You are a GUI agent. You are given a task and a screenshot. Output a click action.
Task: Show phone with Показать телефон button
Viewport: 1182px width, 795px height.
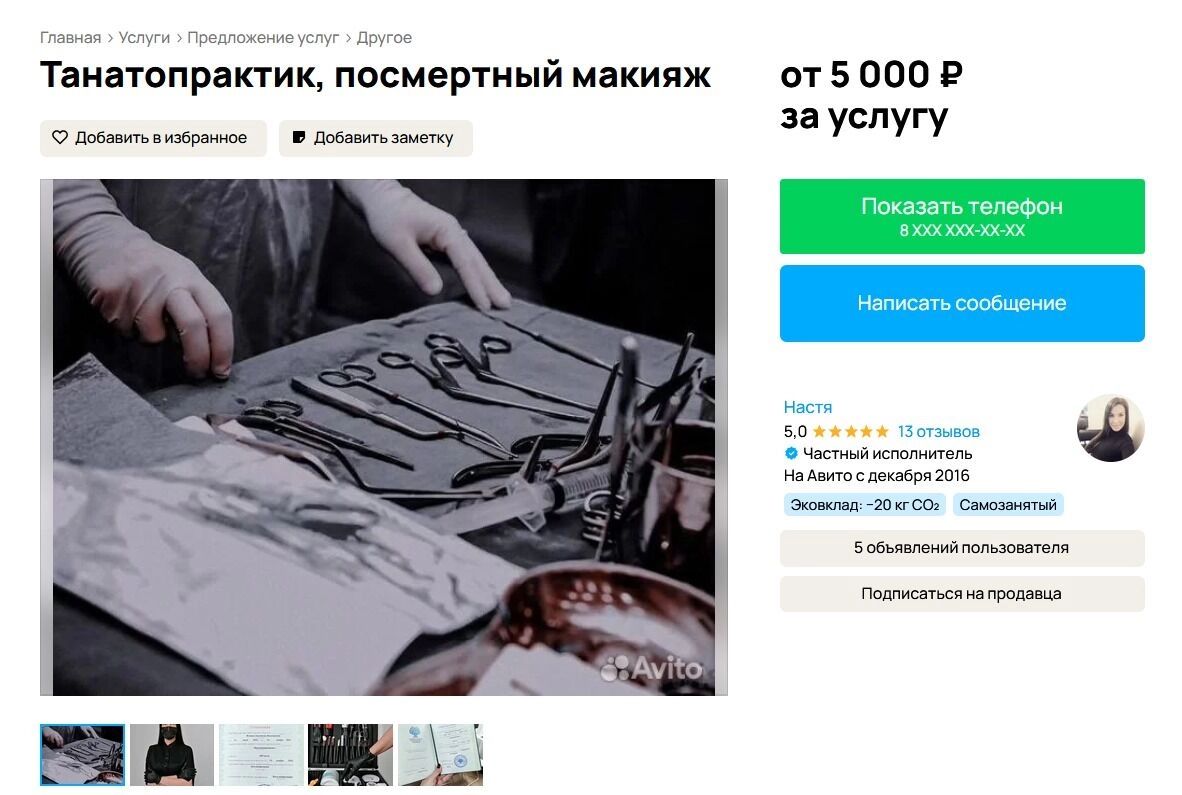point(962,216)
